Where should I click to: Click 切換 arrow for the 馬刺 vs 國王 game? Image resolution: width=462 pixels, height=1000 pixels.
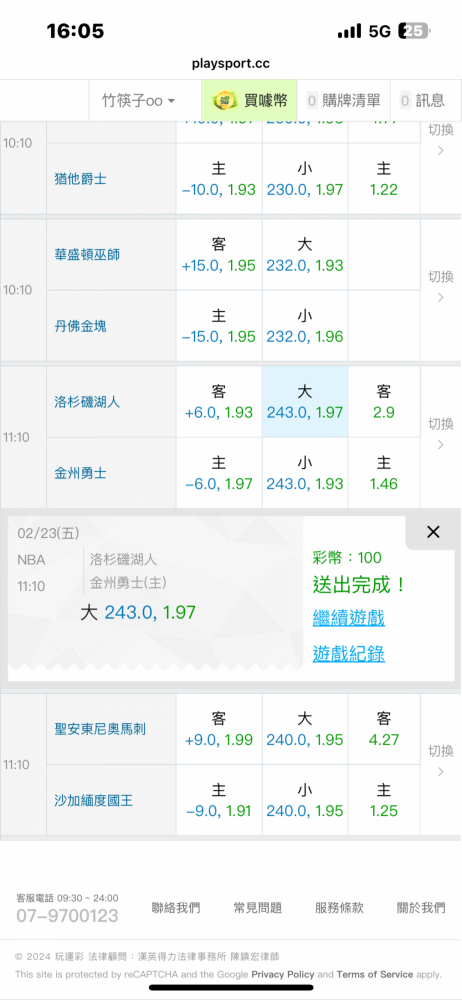click(x=440, y=761)
